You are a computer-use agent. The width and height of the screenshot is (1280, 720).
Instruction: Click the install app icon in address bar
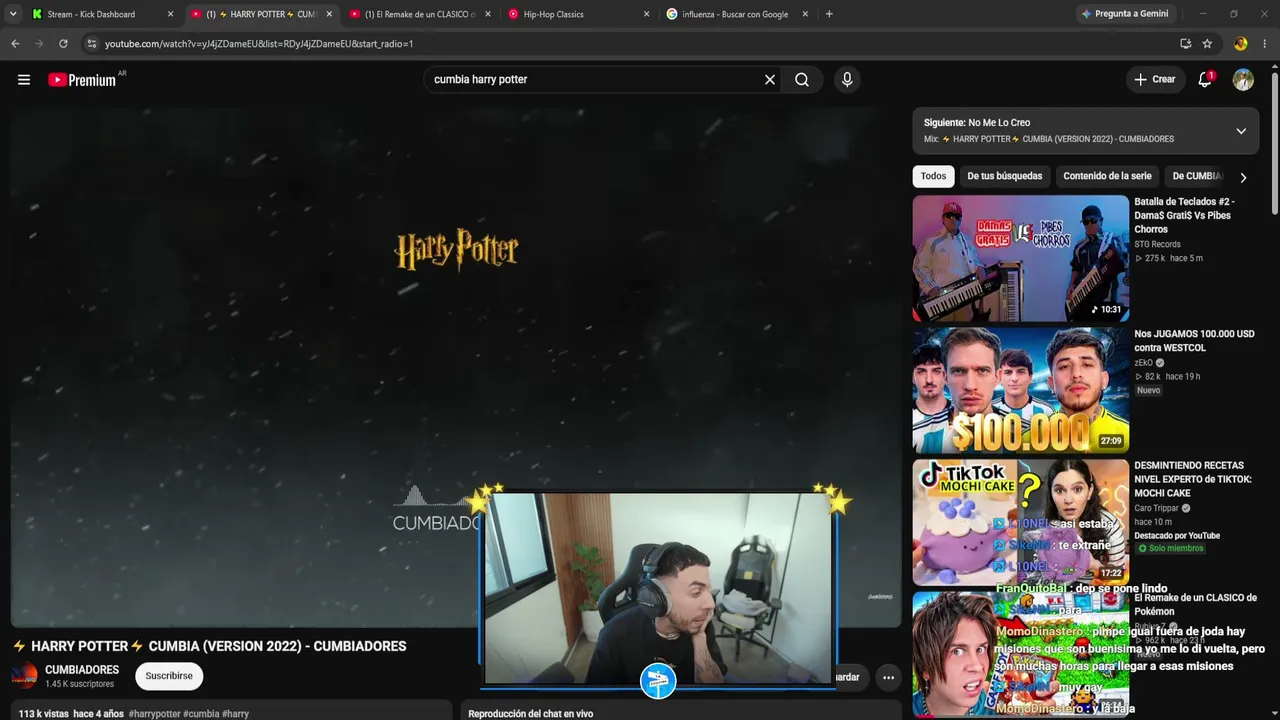(x=1185, y=44)
